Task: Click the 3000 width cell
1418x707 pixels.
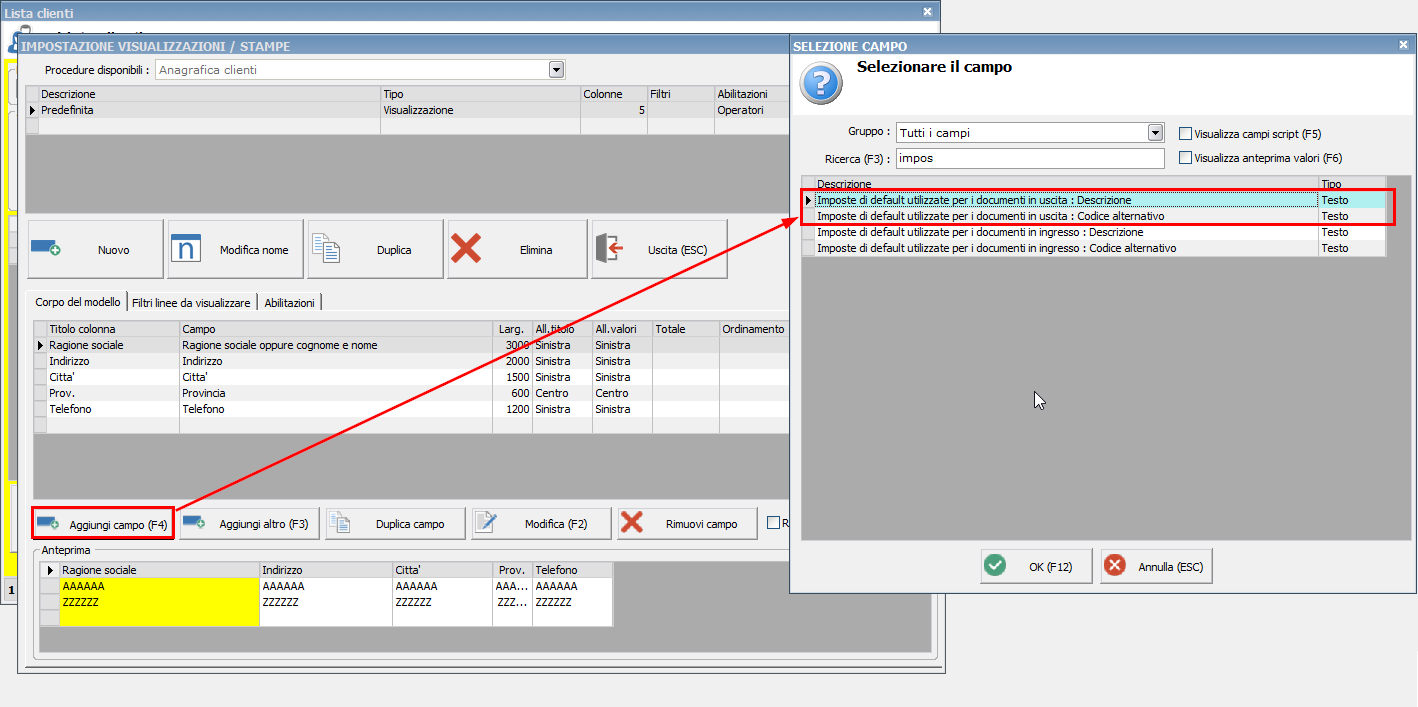Action: pyautogui.click(x=512, y=345)
